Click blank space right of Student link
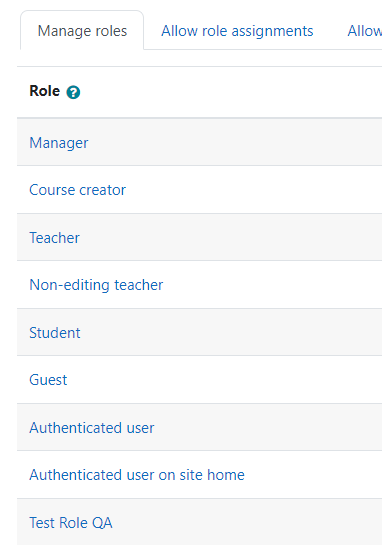Image resolution: width=382 pixels, height=547 pixels. [230, 332]
